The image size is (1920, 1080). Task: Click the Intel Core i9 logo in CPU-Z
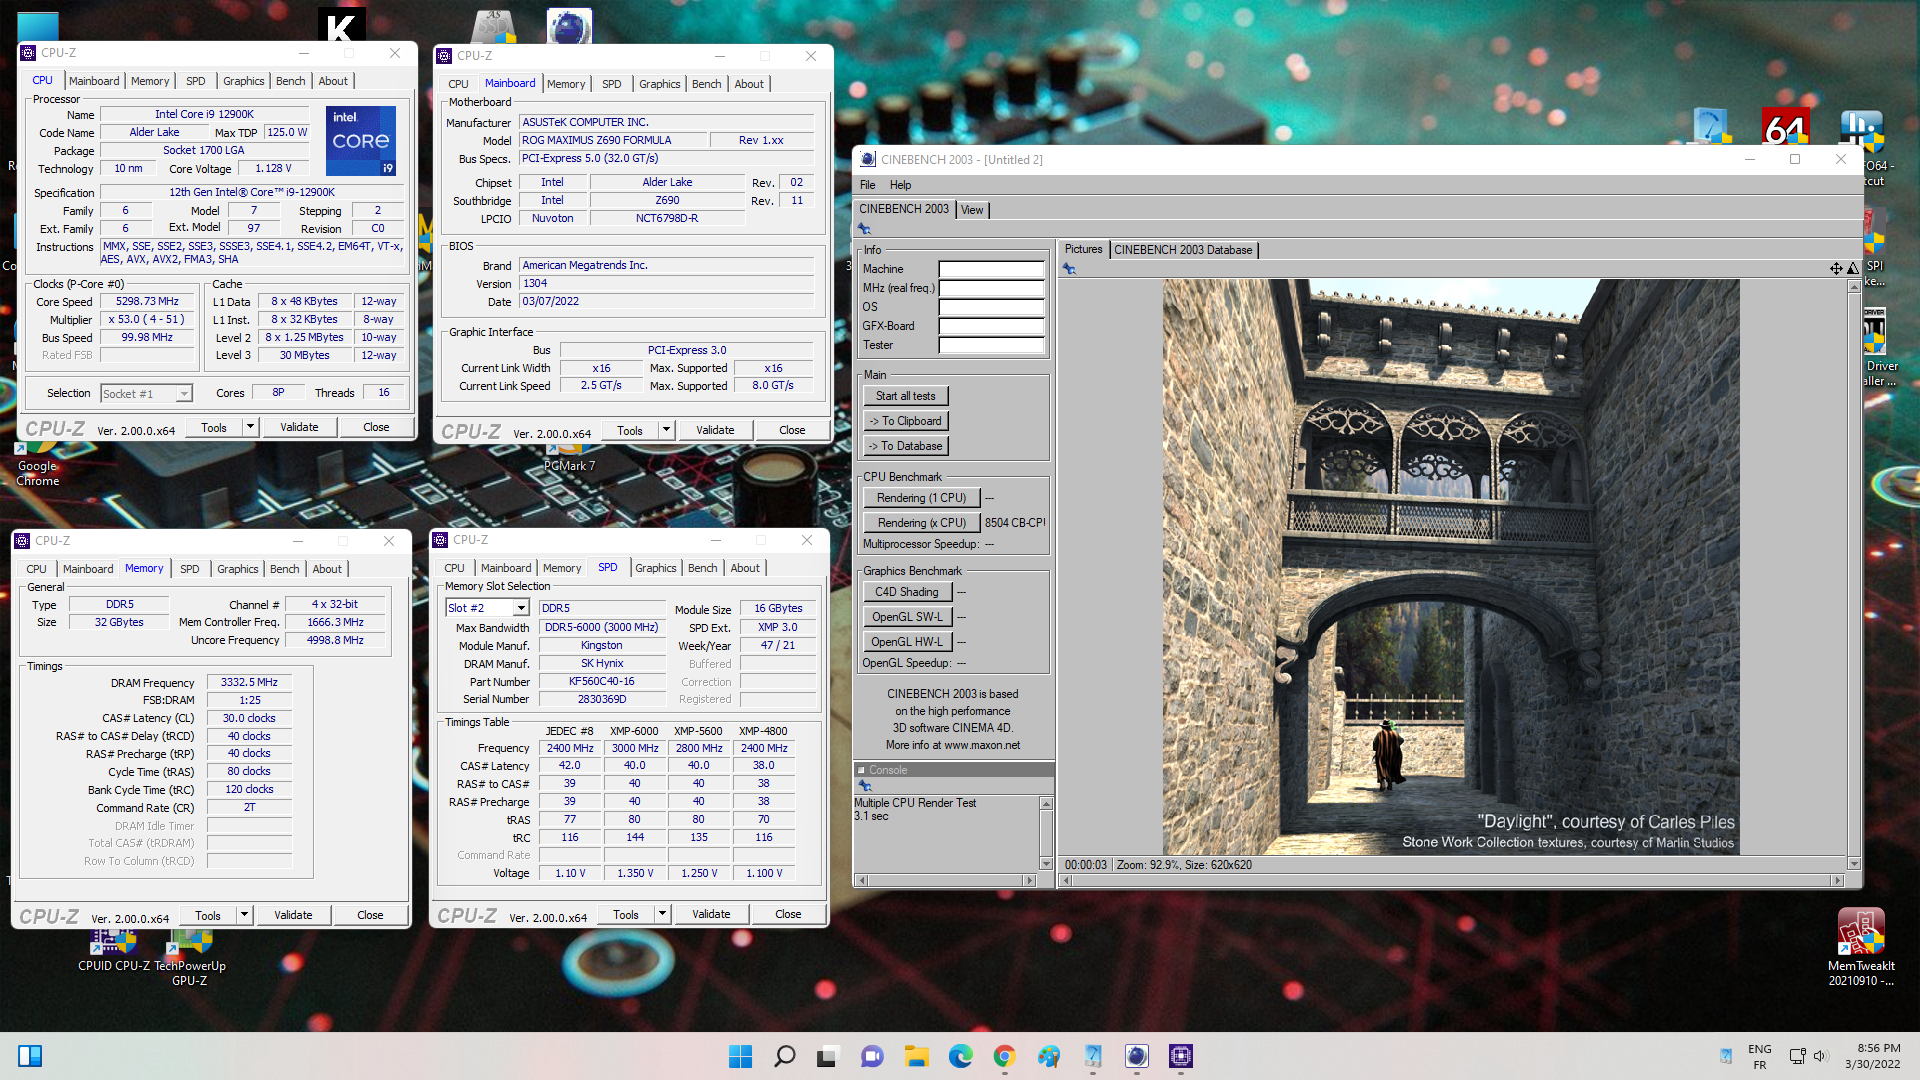(x=361, y=141)
